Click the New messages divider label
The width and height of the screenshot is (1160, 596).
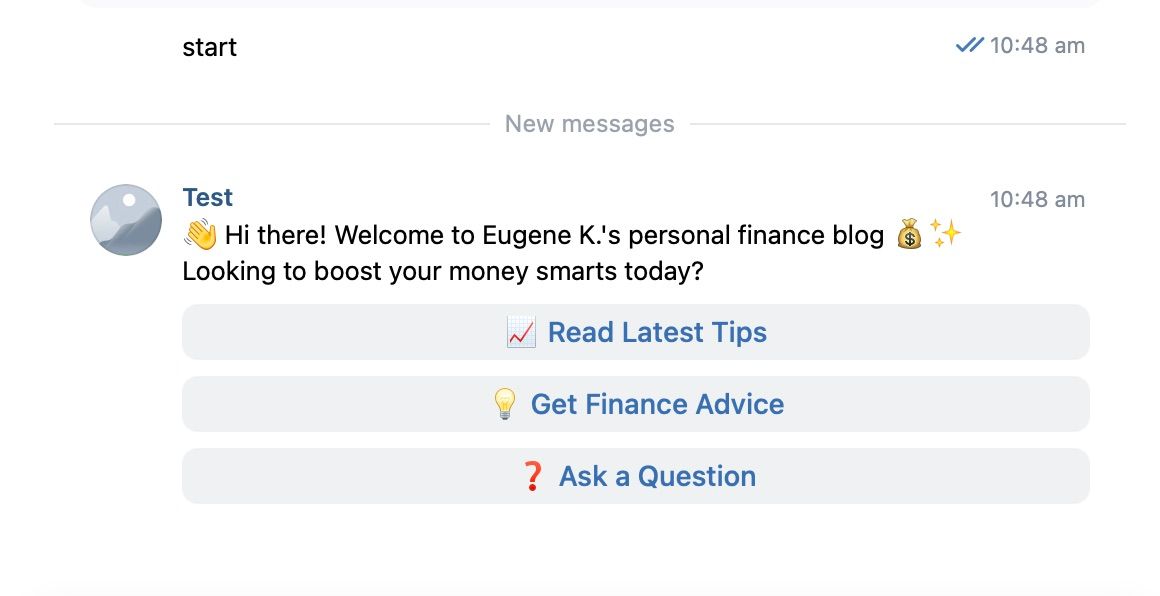589,124
